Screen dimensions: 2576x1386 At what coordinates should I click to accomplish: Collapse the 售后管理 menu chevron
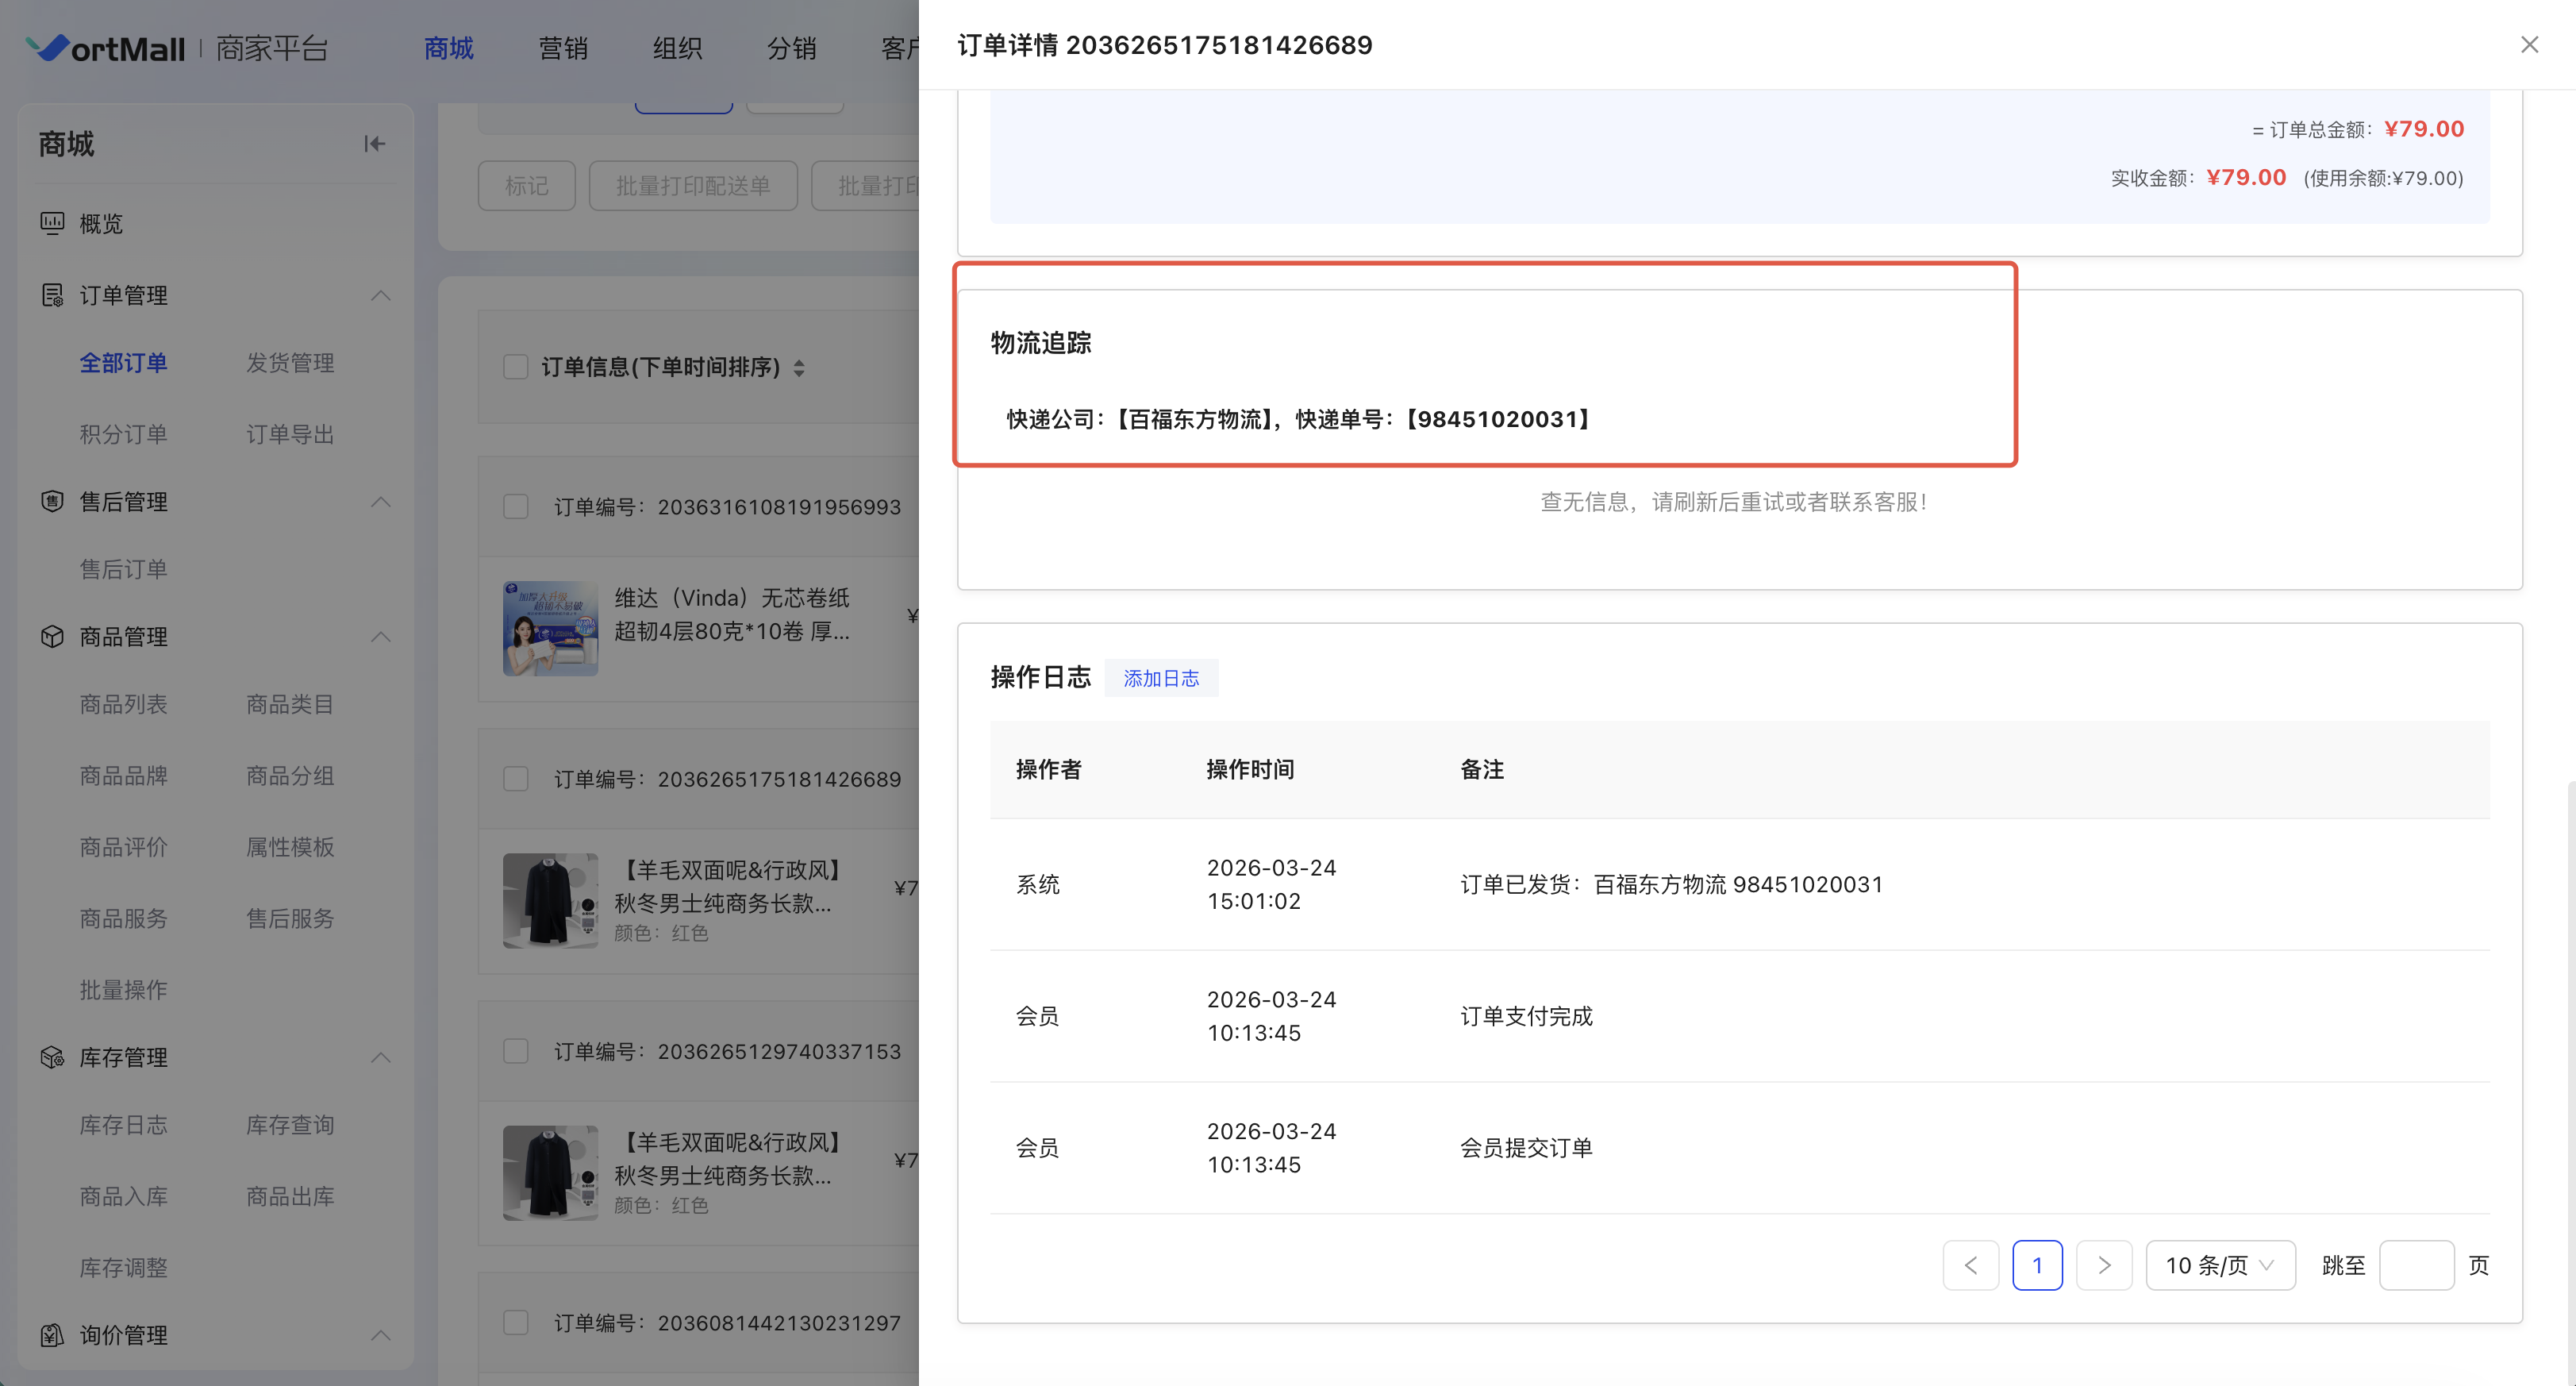[x=381, y=501]
